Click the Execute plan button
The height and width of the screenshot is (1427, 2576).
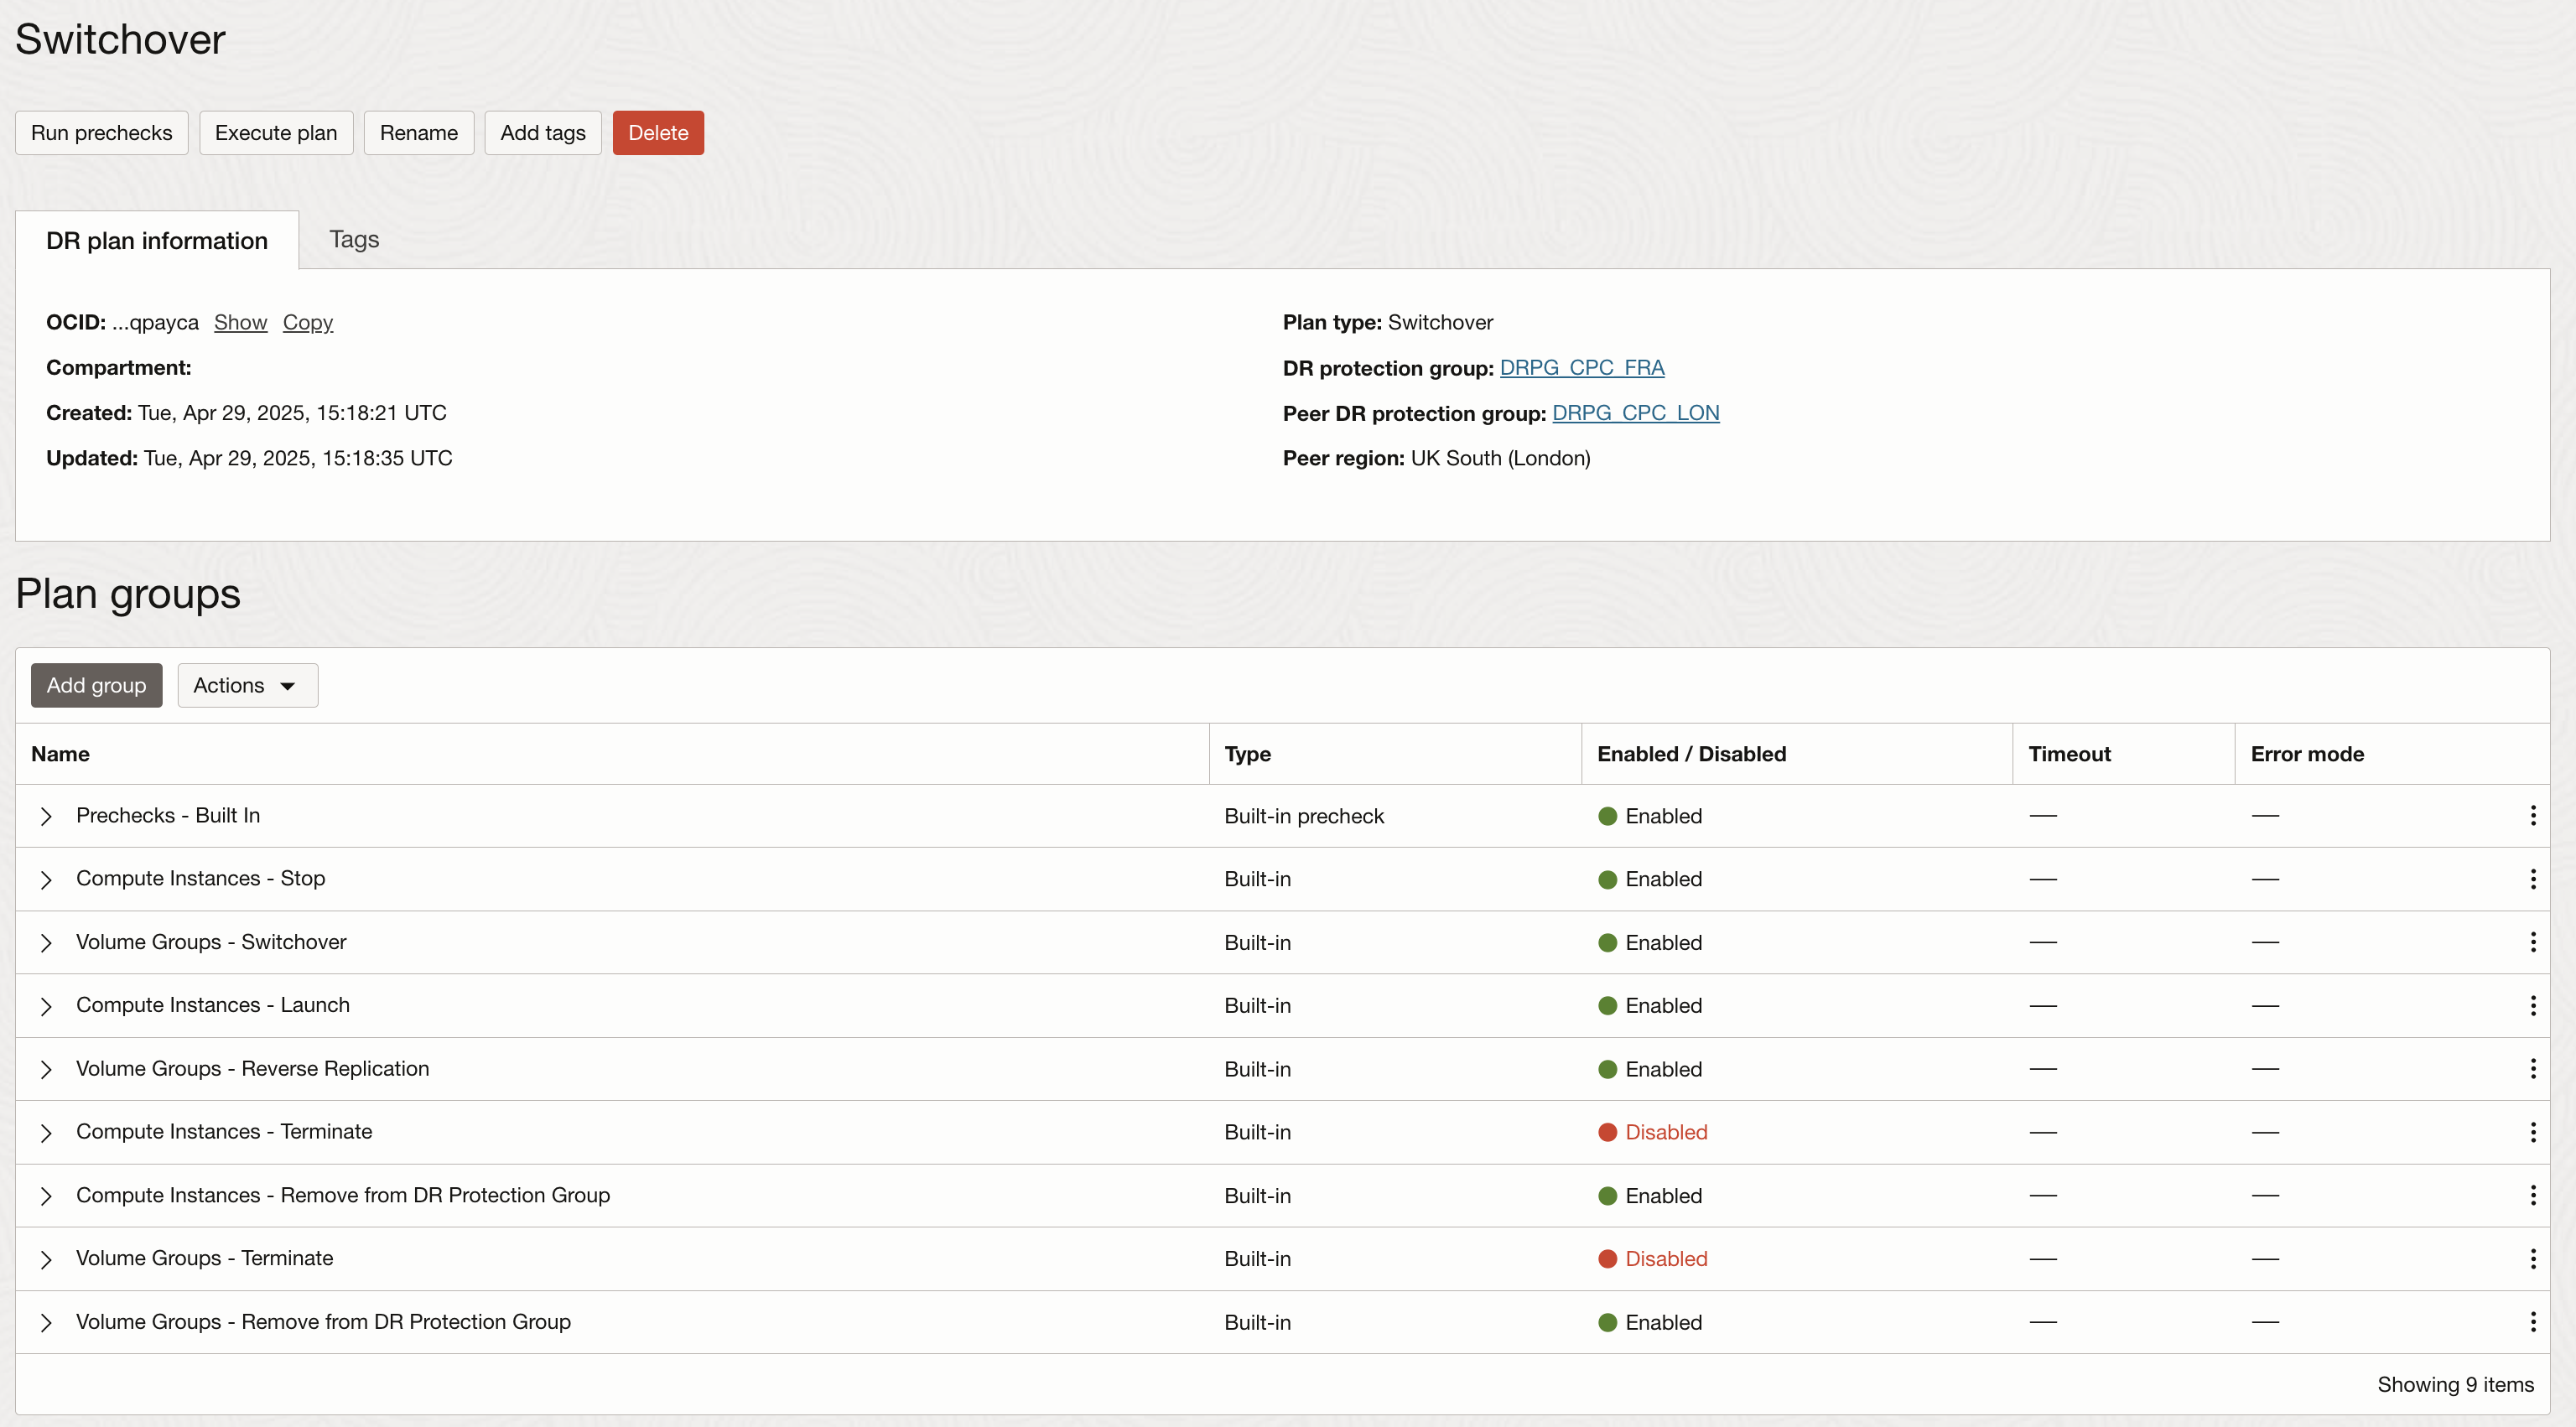pyautogui.click(x=276, y=132)
